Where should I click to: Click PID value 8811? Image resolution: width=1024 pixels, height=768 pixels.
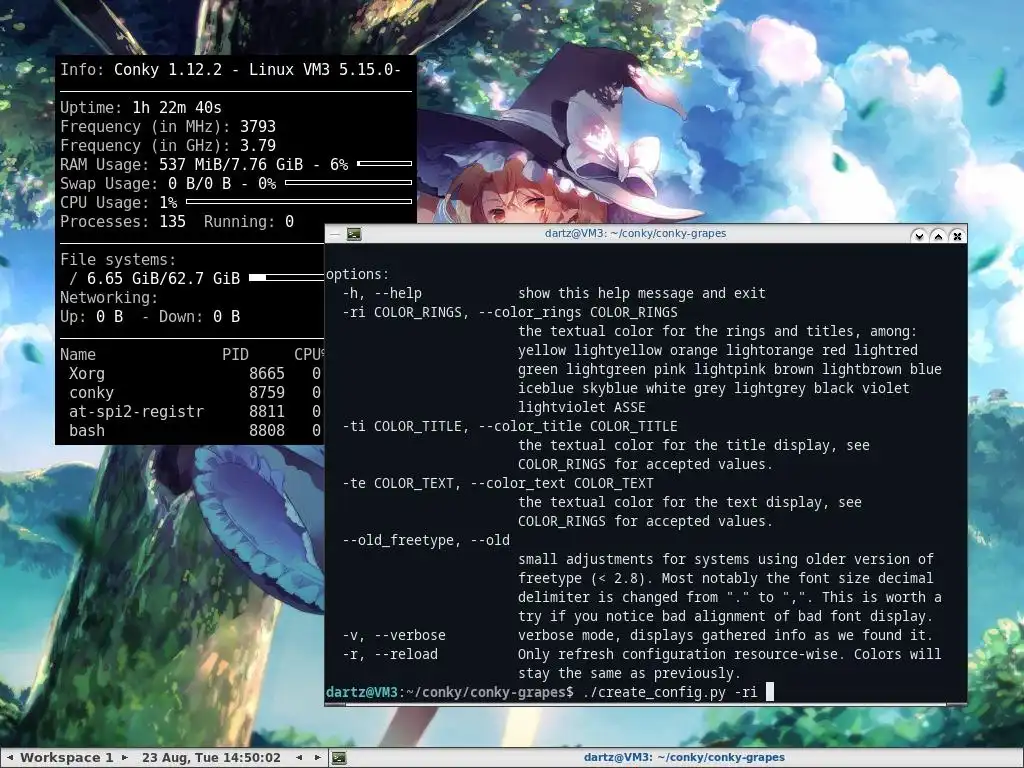[266, 411]
